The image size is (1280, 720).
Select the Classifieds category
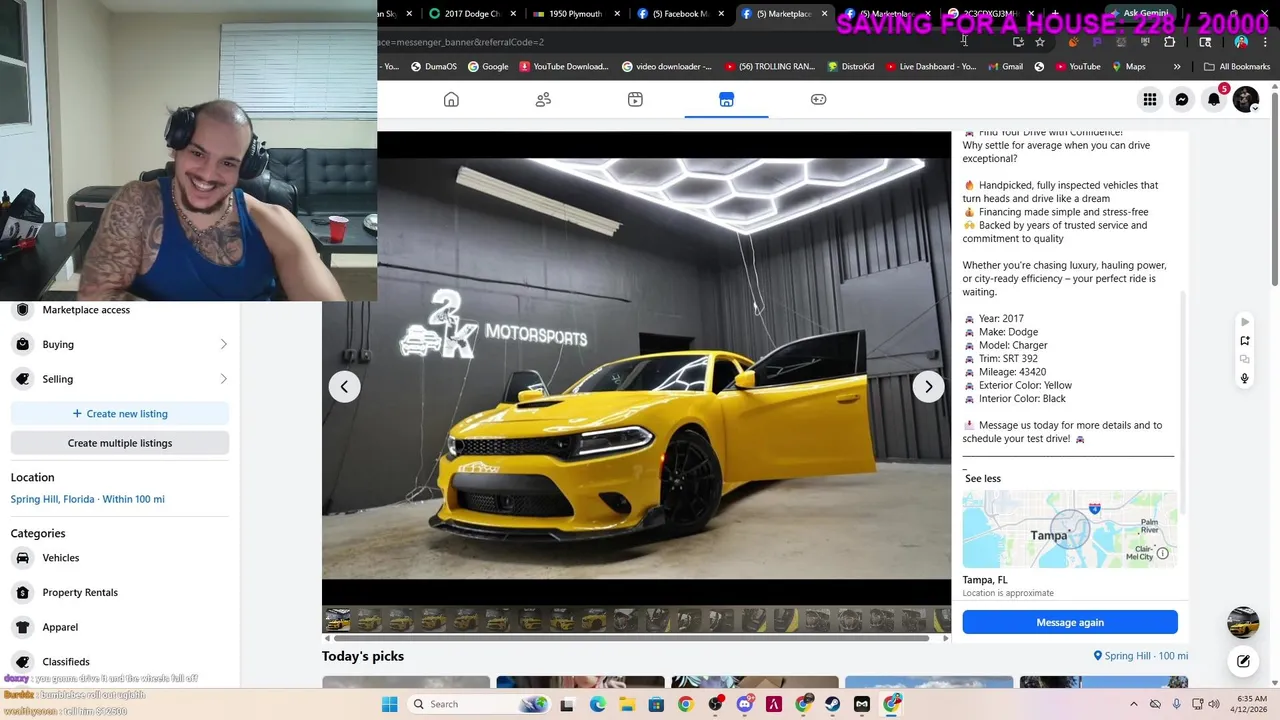point(120,661)
